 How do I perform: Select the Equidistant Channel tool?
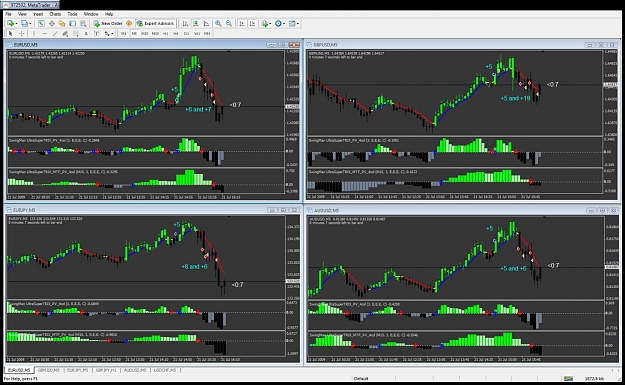65,33
